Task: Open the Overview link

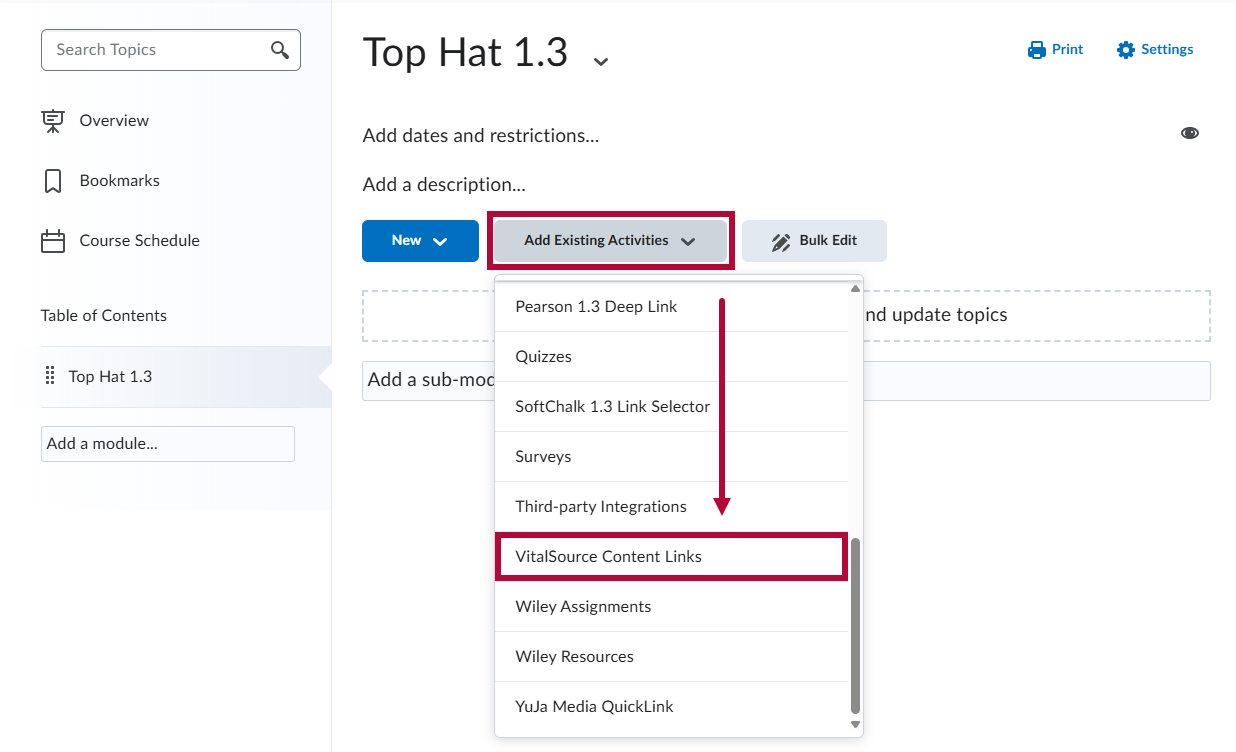Action: point(114,121)
